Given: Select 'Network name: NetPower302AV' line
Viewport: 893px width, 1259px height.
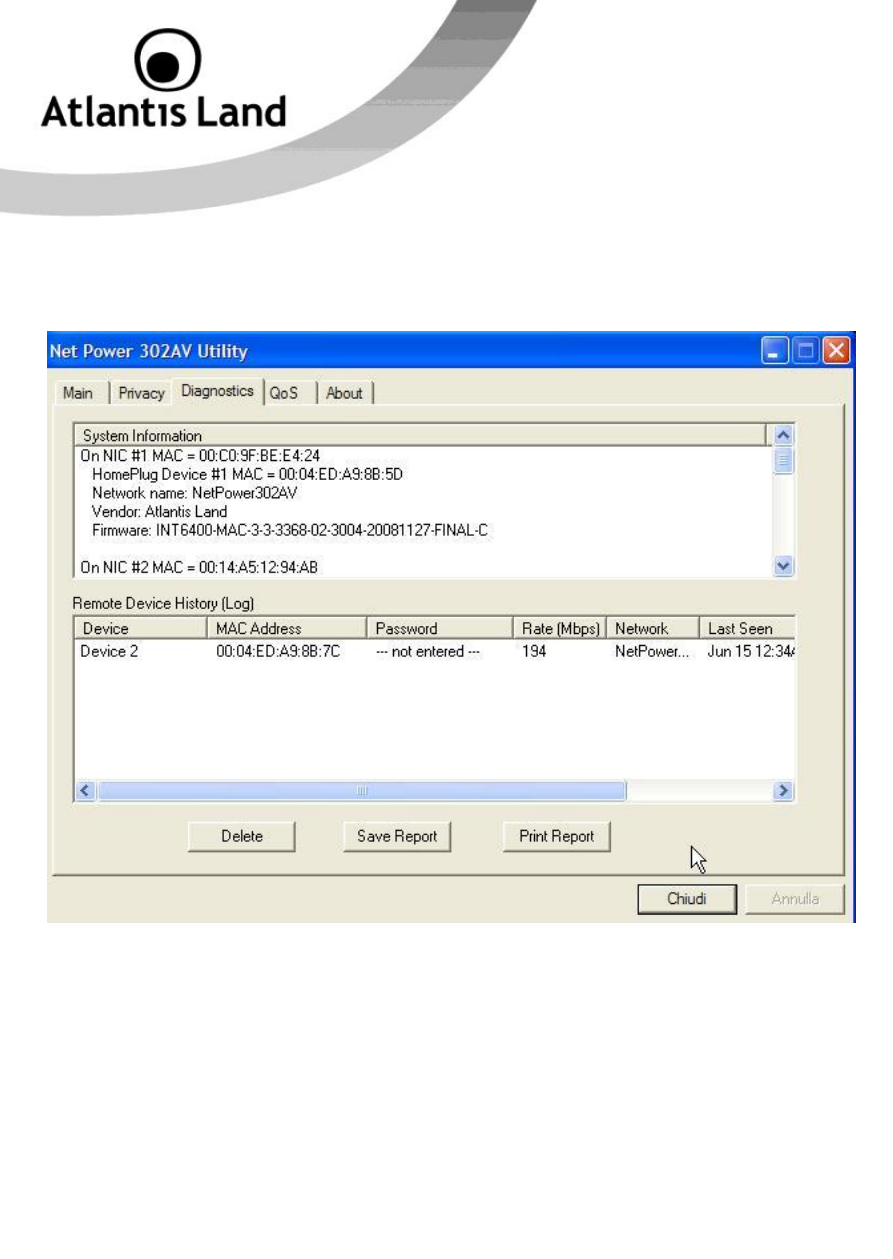Looking at the screenshot, I should click(x=195, y=492).
